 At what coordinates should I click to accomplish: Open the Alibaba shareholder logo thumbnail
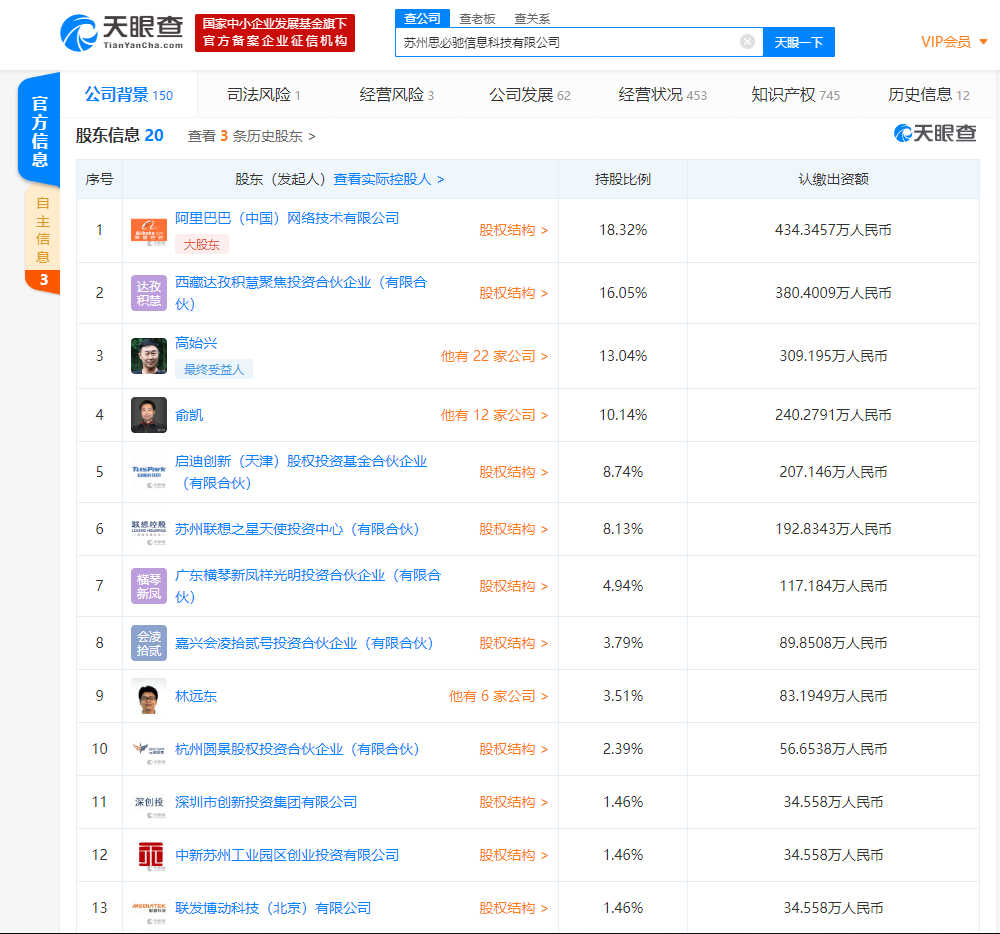149,230
